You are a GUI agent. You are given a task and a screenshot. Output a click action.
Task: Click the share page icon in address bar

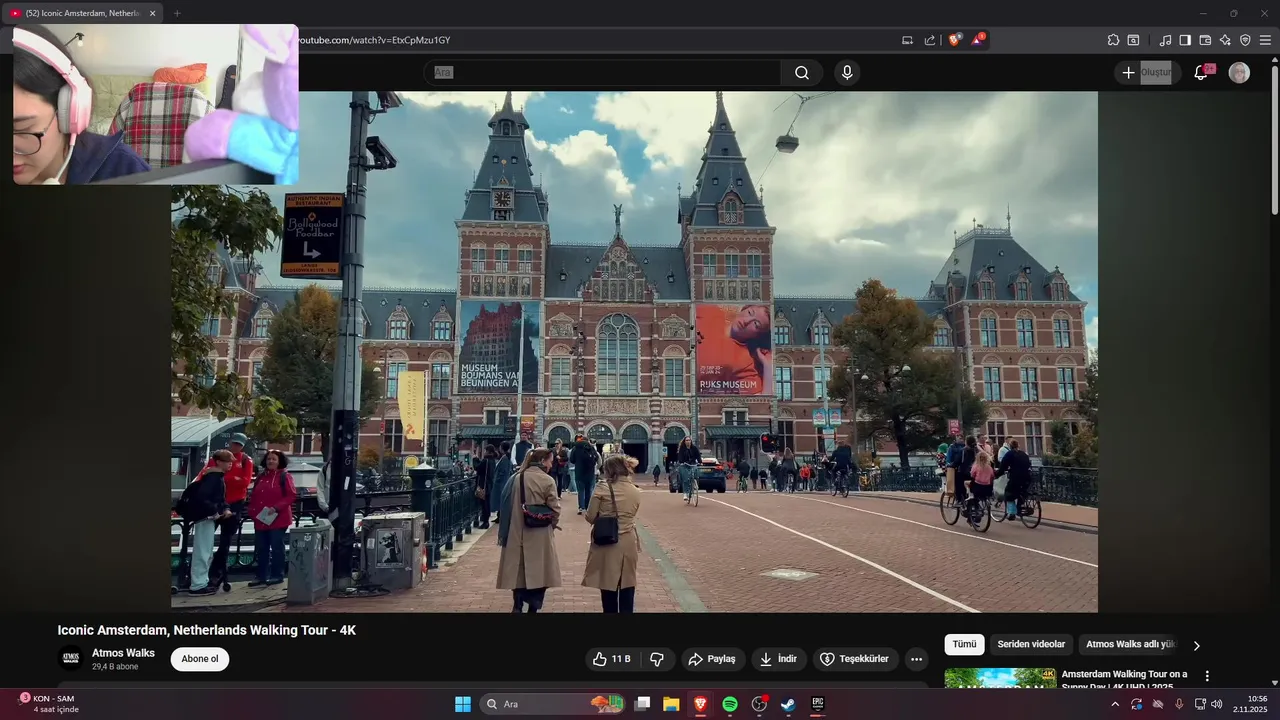click(930, 40)
